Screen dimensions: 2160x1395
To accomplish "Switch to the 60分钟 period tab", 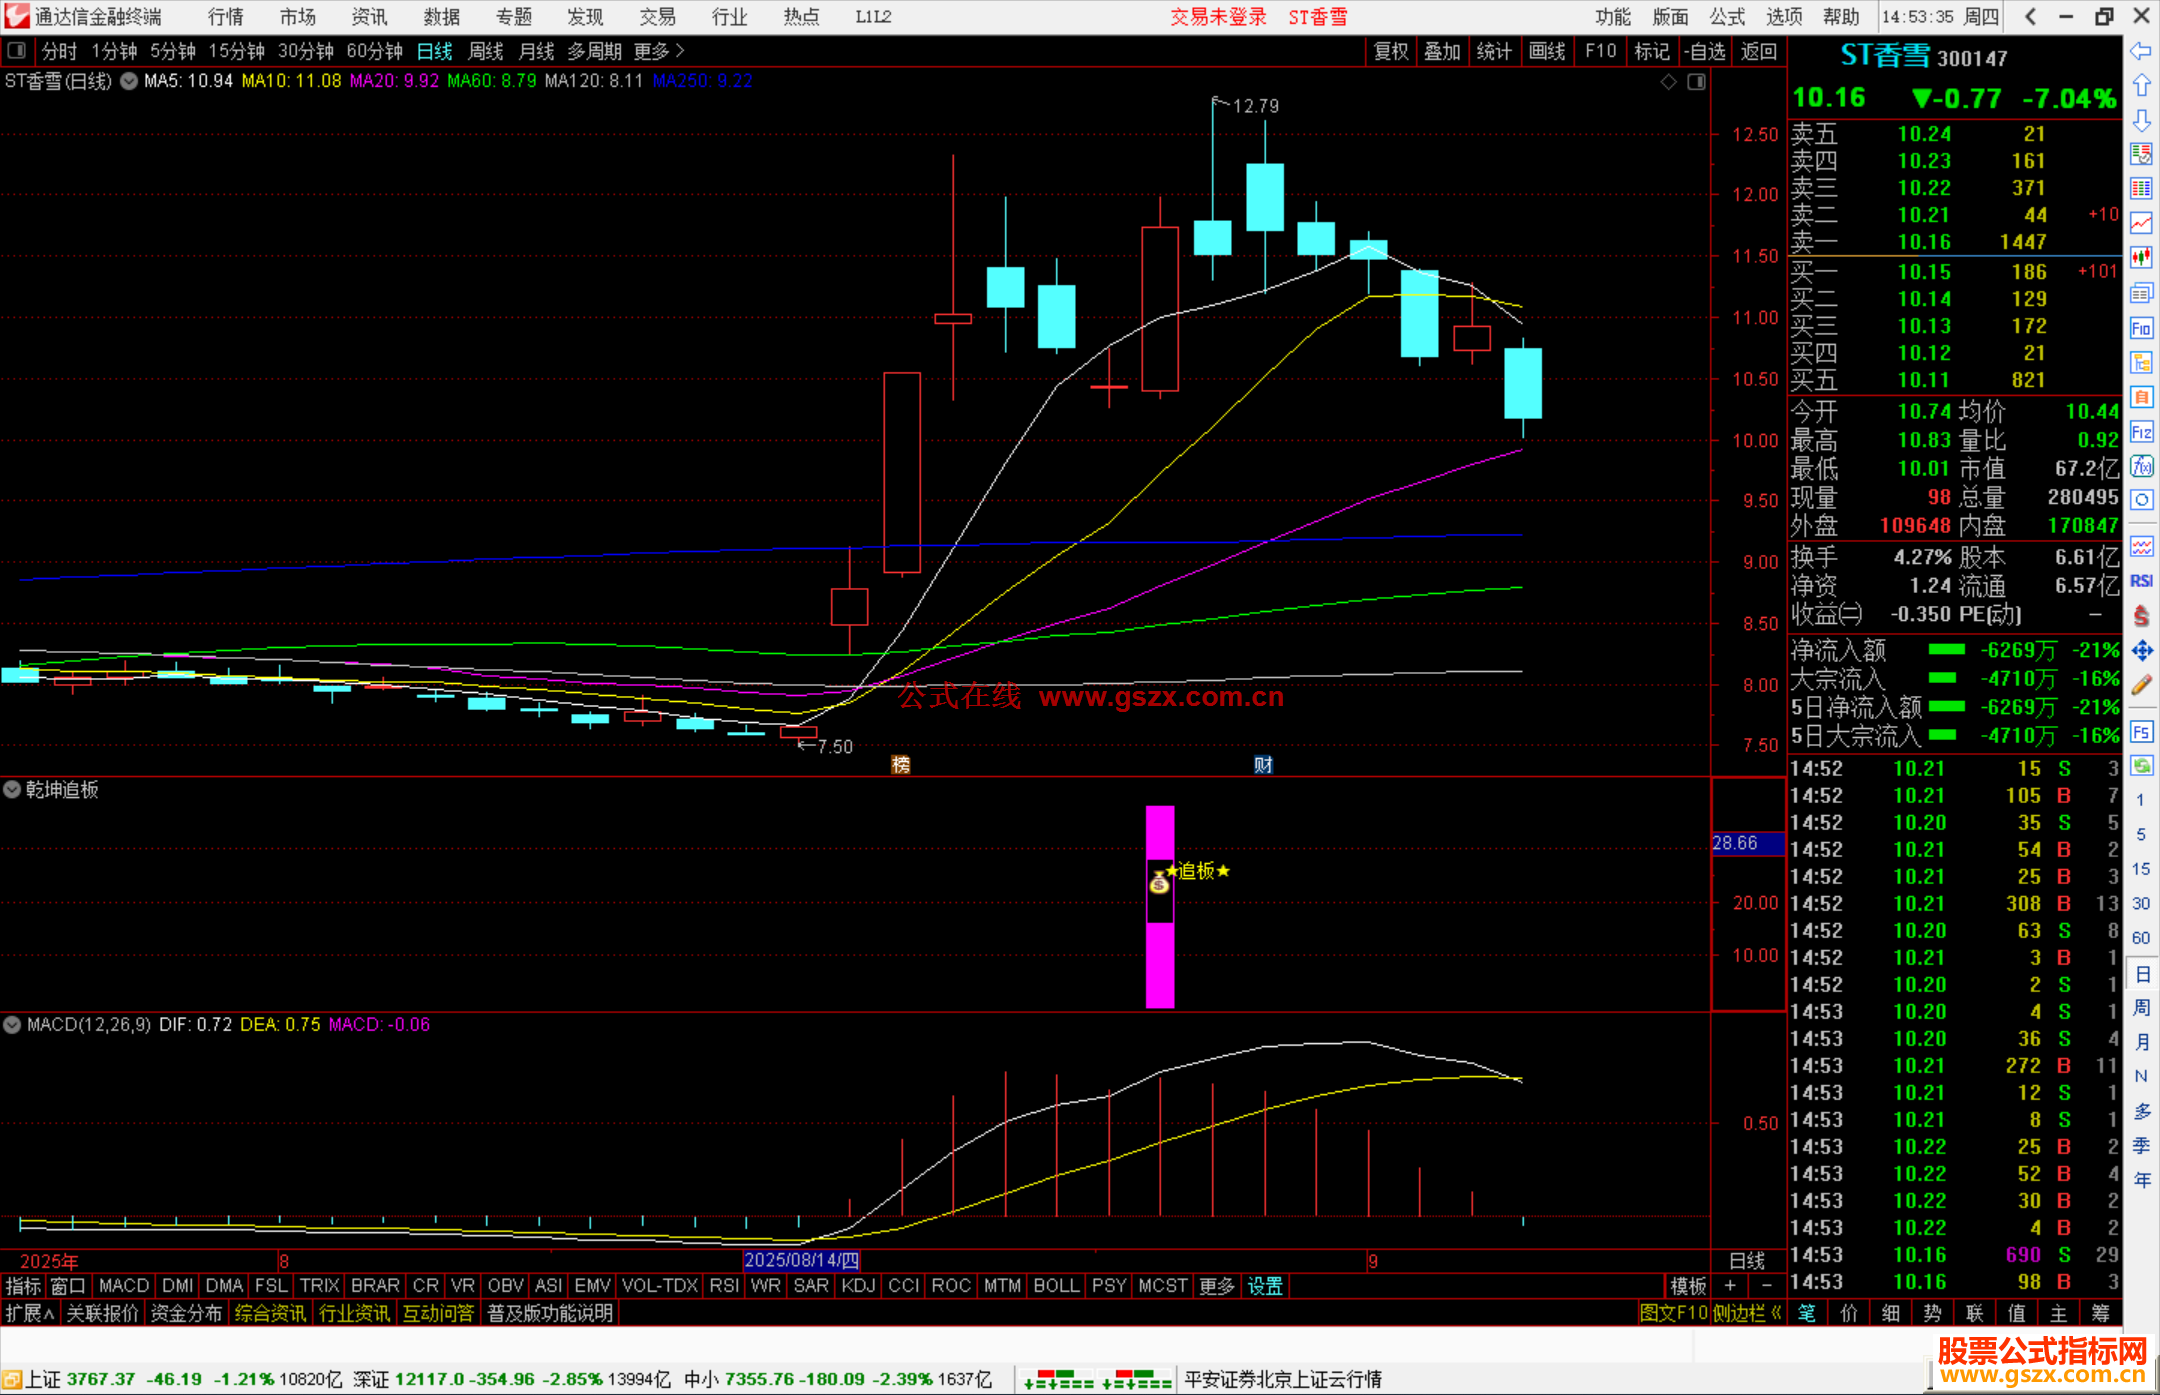I will (374, 51).
